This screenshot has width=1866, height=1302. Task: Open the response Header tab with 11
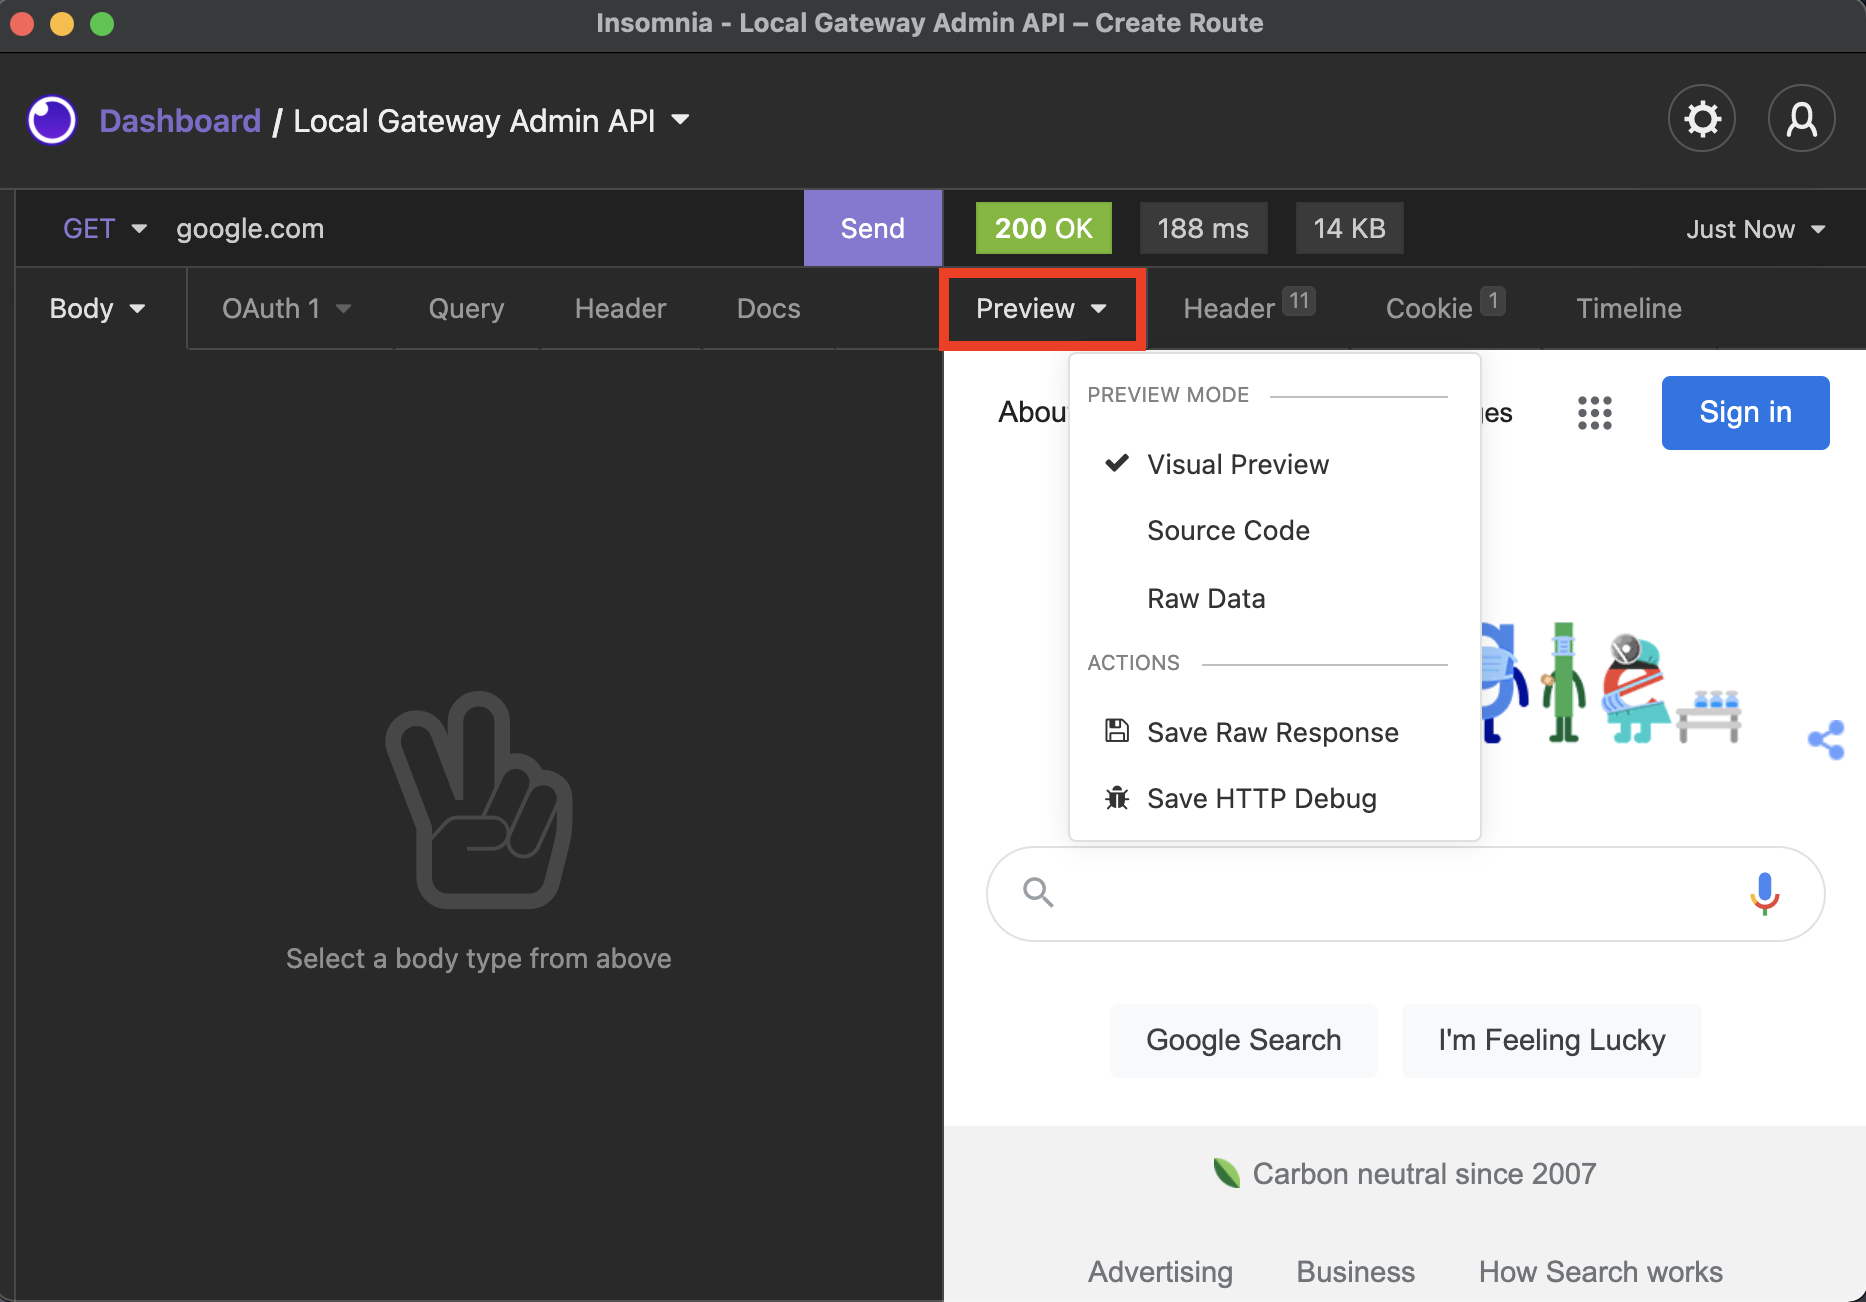point(1248,306)
